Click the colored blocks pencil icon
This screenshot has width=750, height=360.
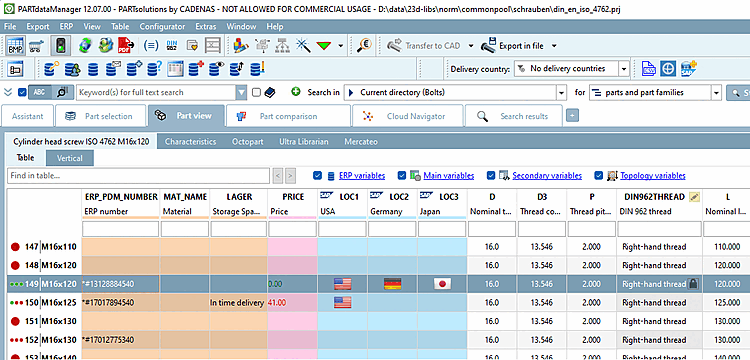click(242, 46)
